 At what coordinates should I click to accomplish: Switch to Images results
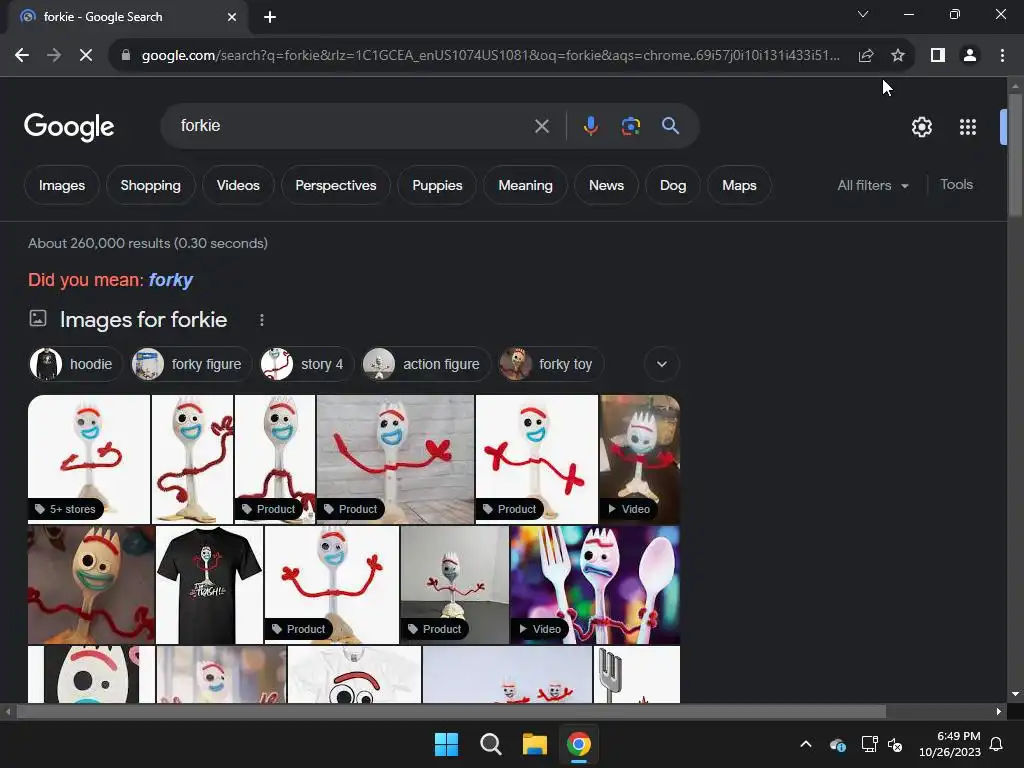tap(61, 185)
